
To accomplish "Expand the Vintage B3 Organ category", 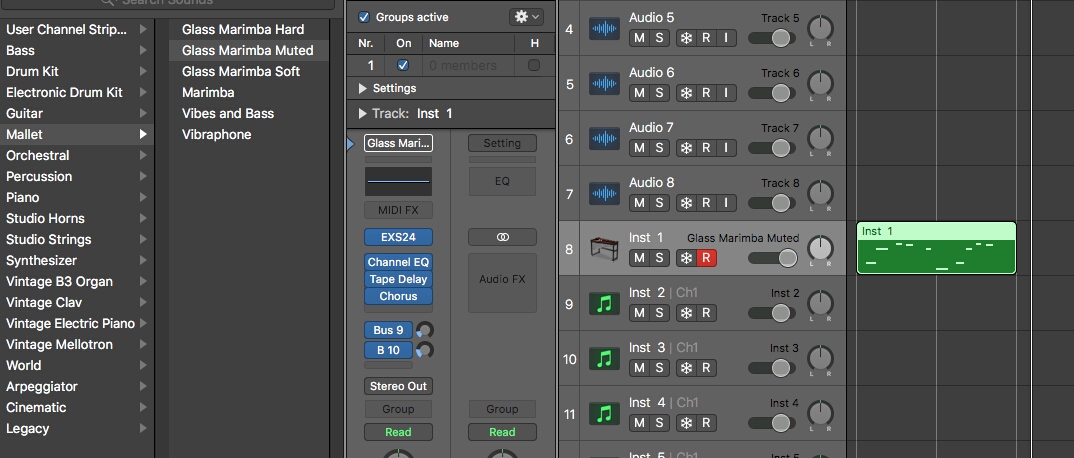I will [x=143, y=281].
